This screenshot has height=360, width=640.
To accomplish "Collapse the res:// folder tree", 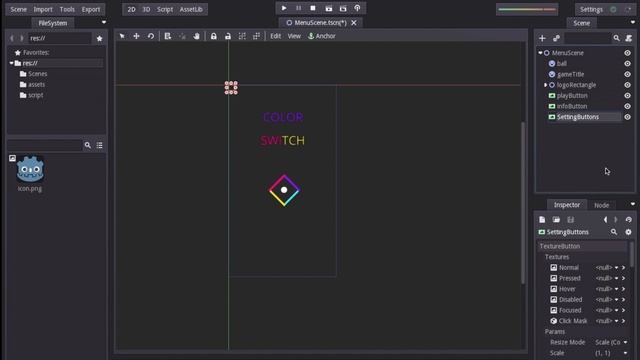I will pyautogui.click(x=11, y=63).
